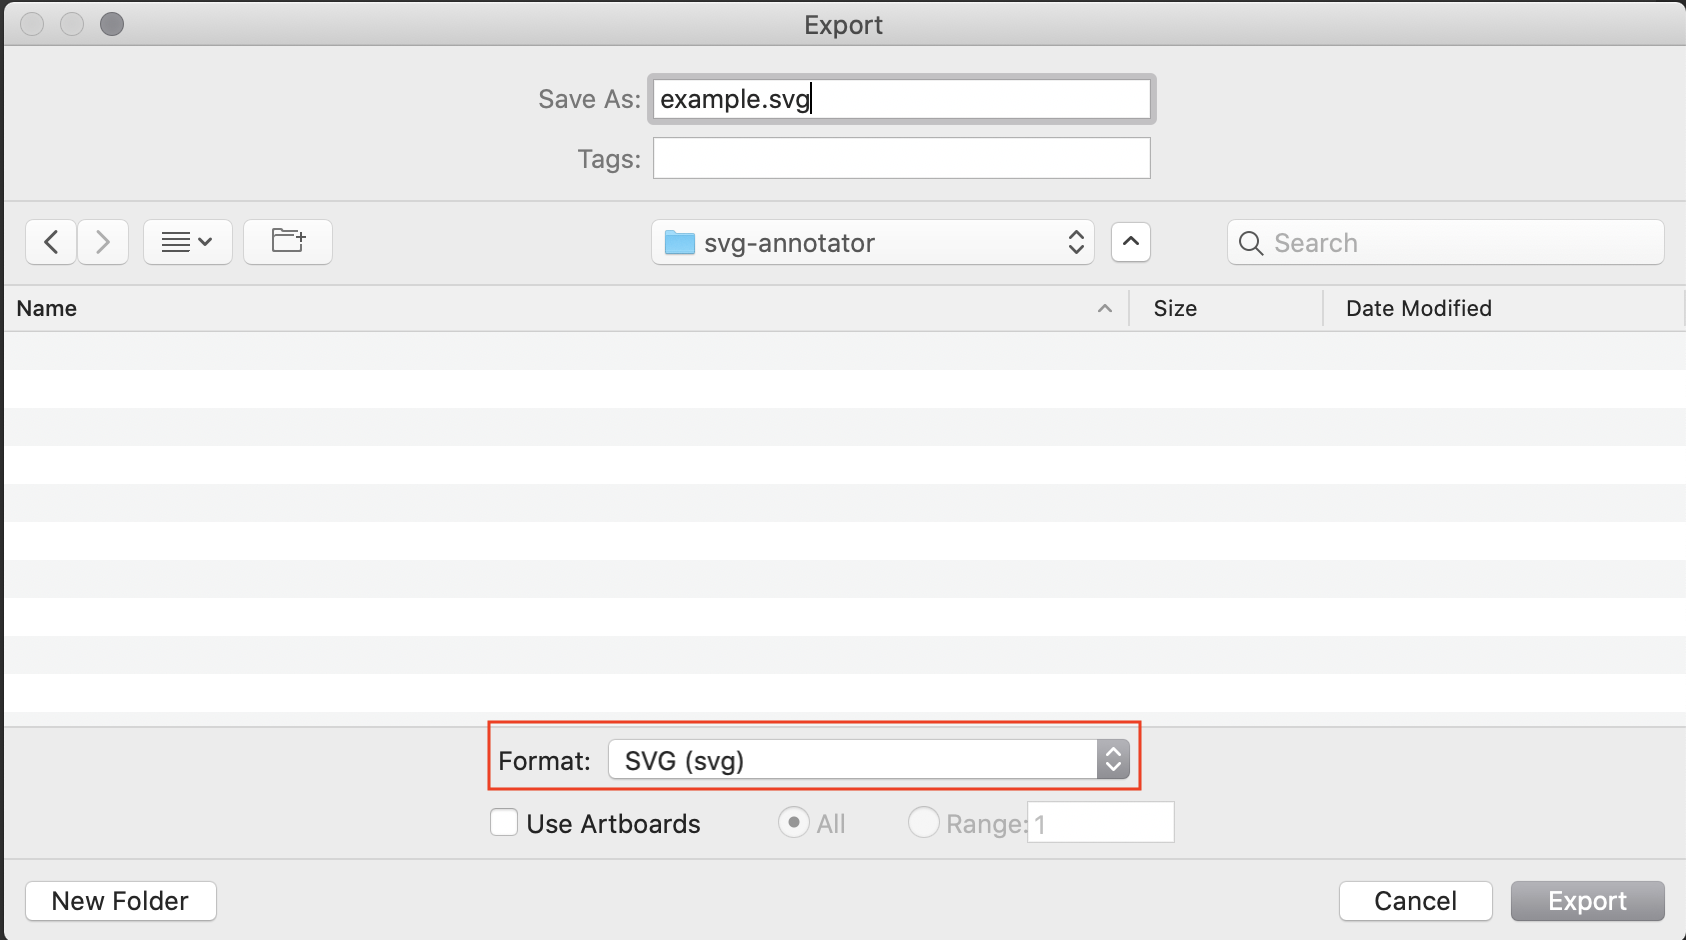The image size is (1686, 940).
Task: Sort files by Size column
Action: [1226, 308]
